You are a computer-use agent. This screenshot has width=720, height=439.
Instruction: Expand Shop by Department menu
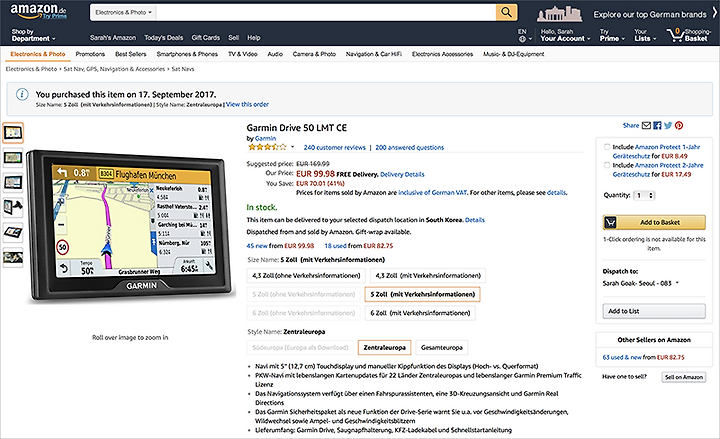pos(33,35)
